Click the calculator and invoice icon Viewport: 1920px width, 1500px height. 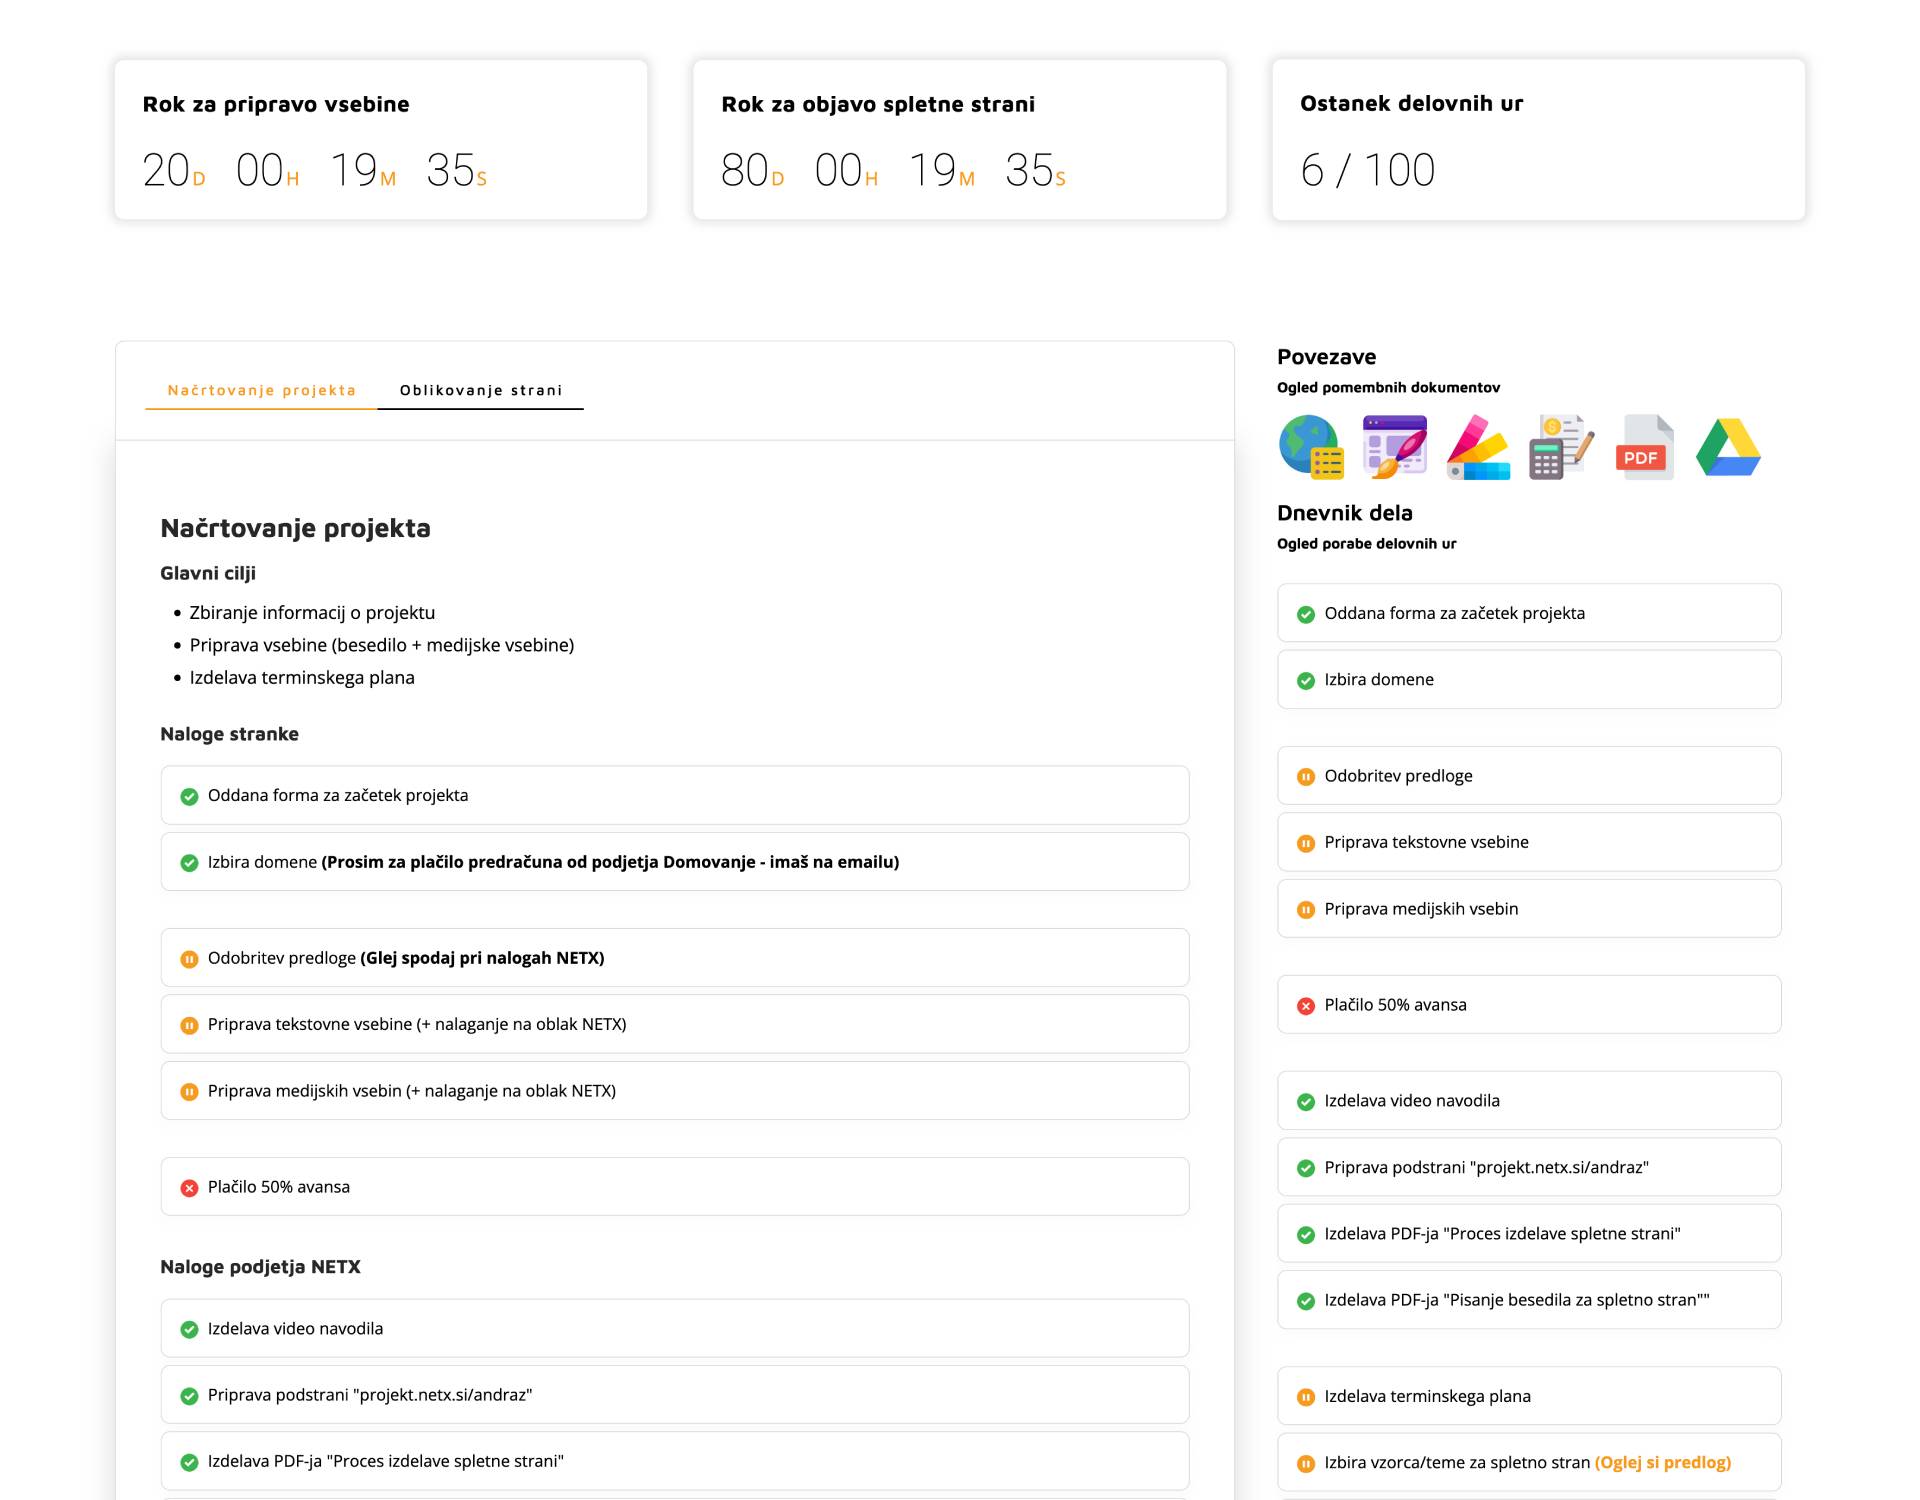[x=1560, y=447]
